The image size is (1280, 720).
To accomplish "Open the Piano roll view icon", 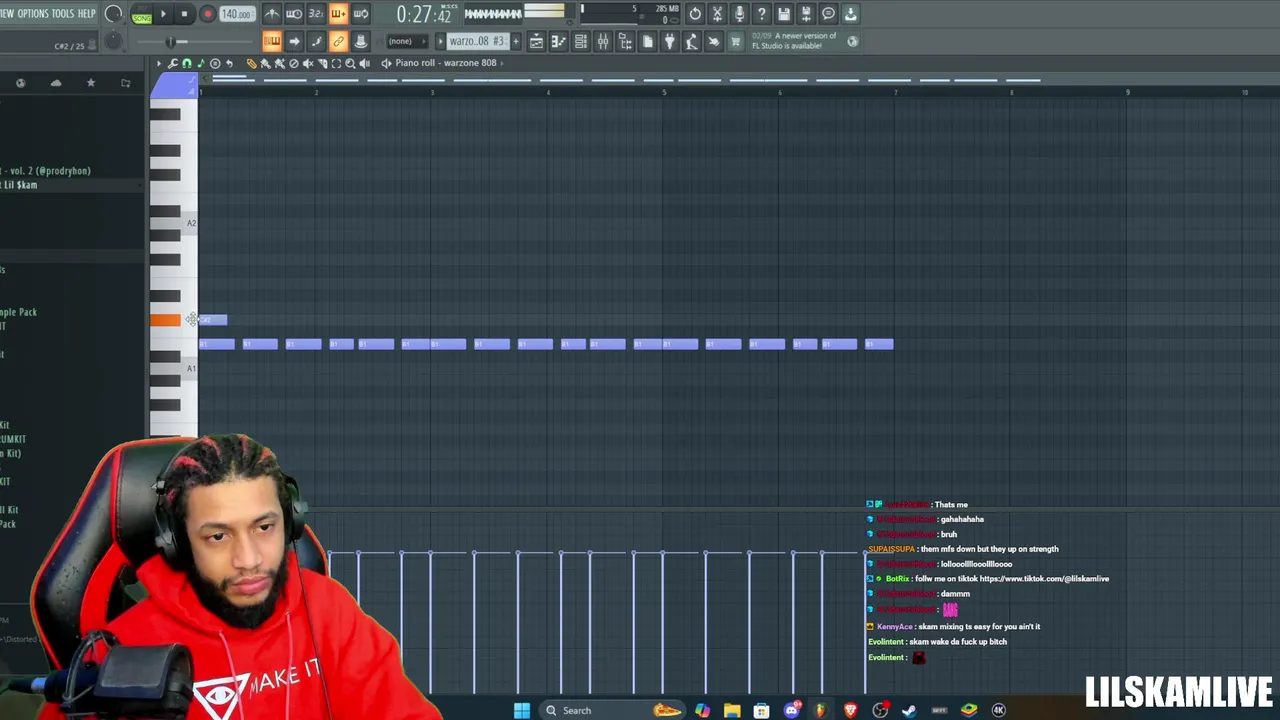I will coord(558,41).
